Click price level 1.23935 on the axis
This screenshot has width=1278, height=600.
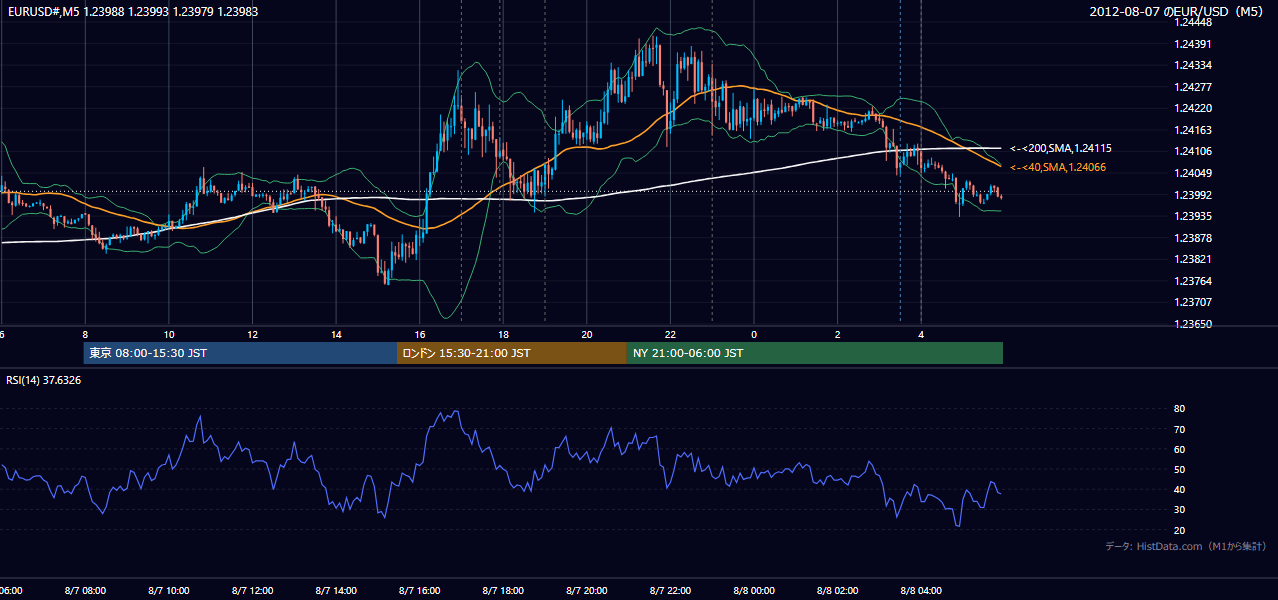pyautogui.click(x=1192, y=216)
